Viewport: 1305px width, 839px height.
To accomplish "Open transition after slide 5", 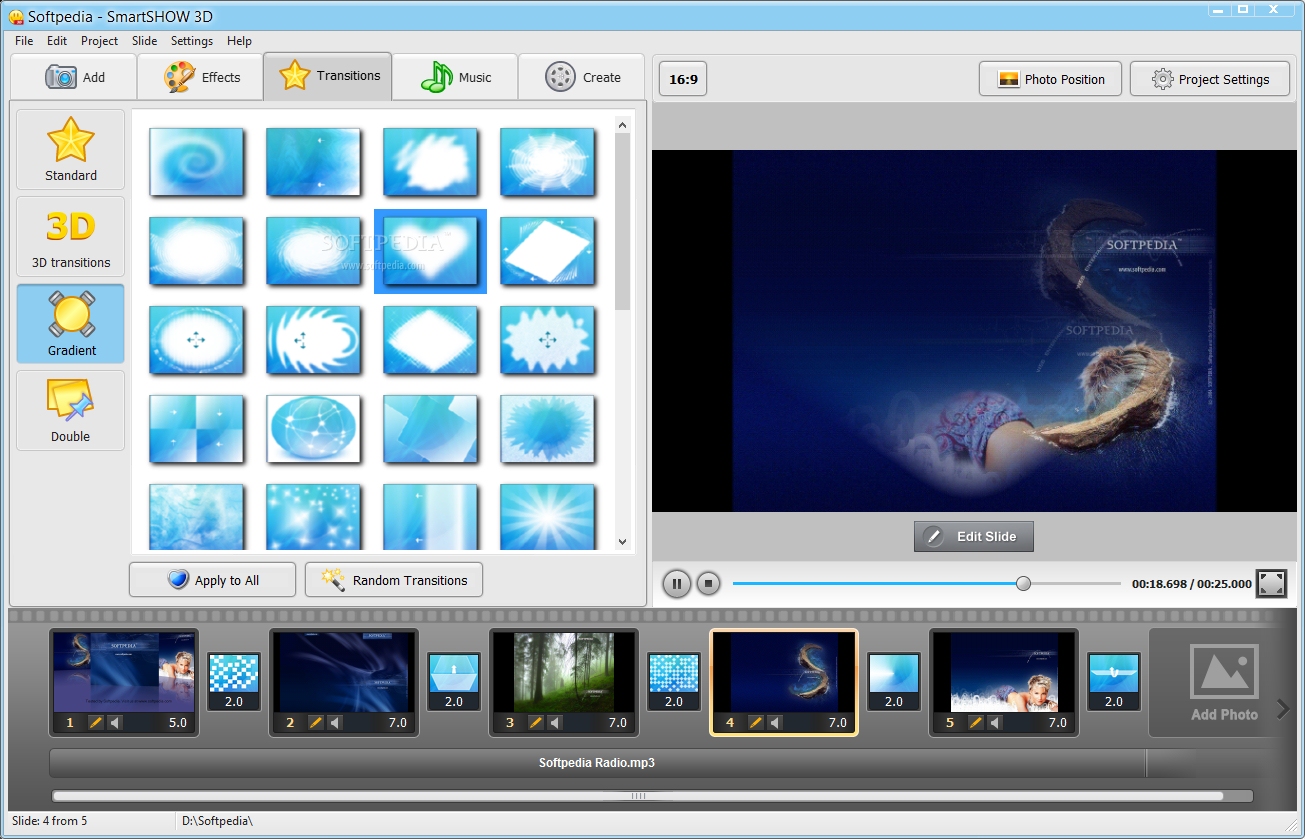I will [1114, 682].
